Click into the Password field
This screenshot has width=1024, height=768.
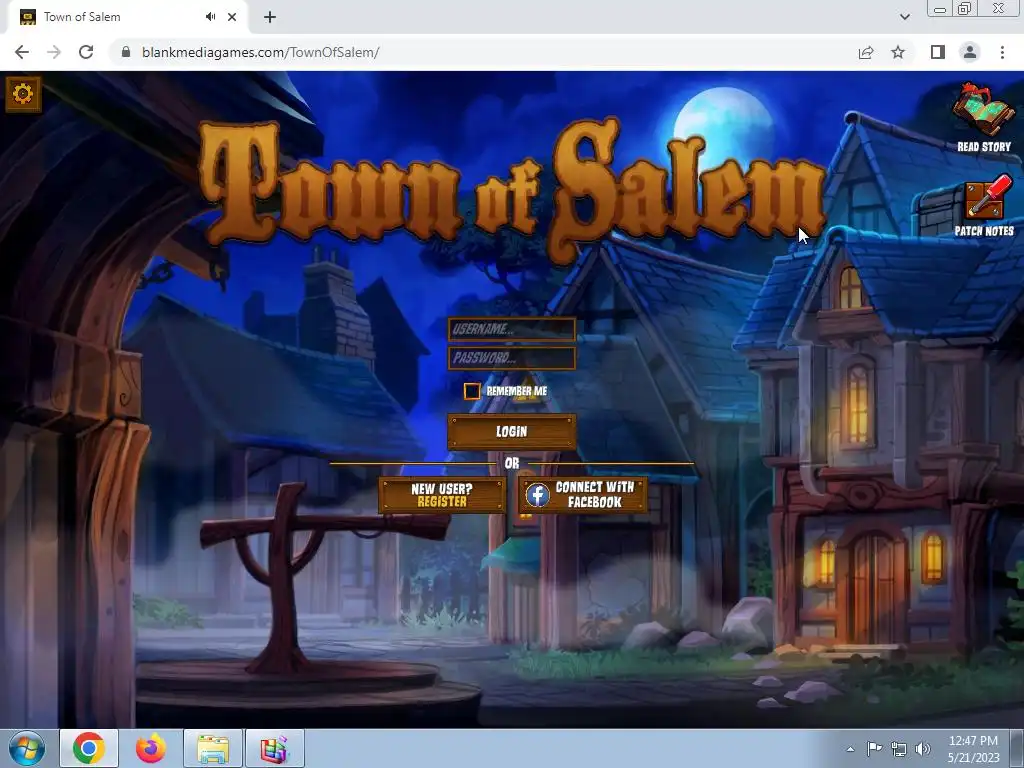511,358
